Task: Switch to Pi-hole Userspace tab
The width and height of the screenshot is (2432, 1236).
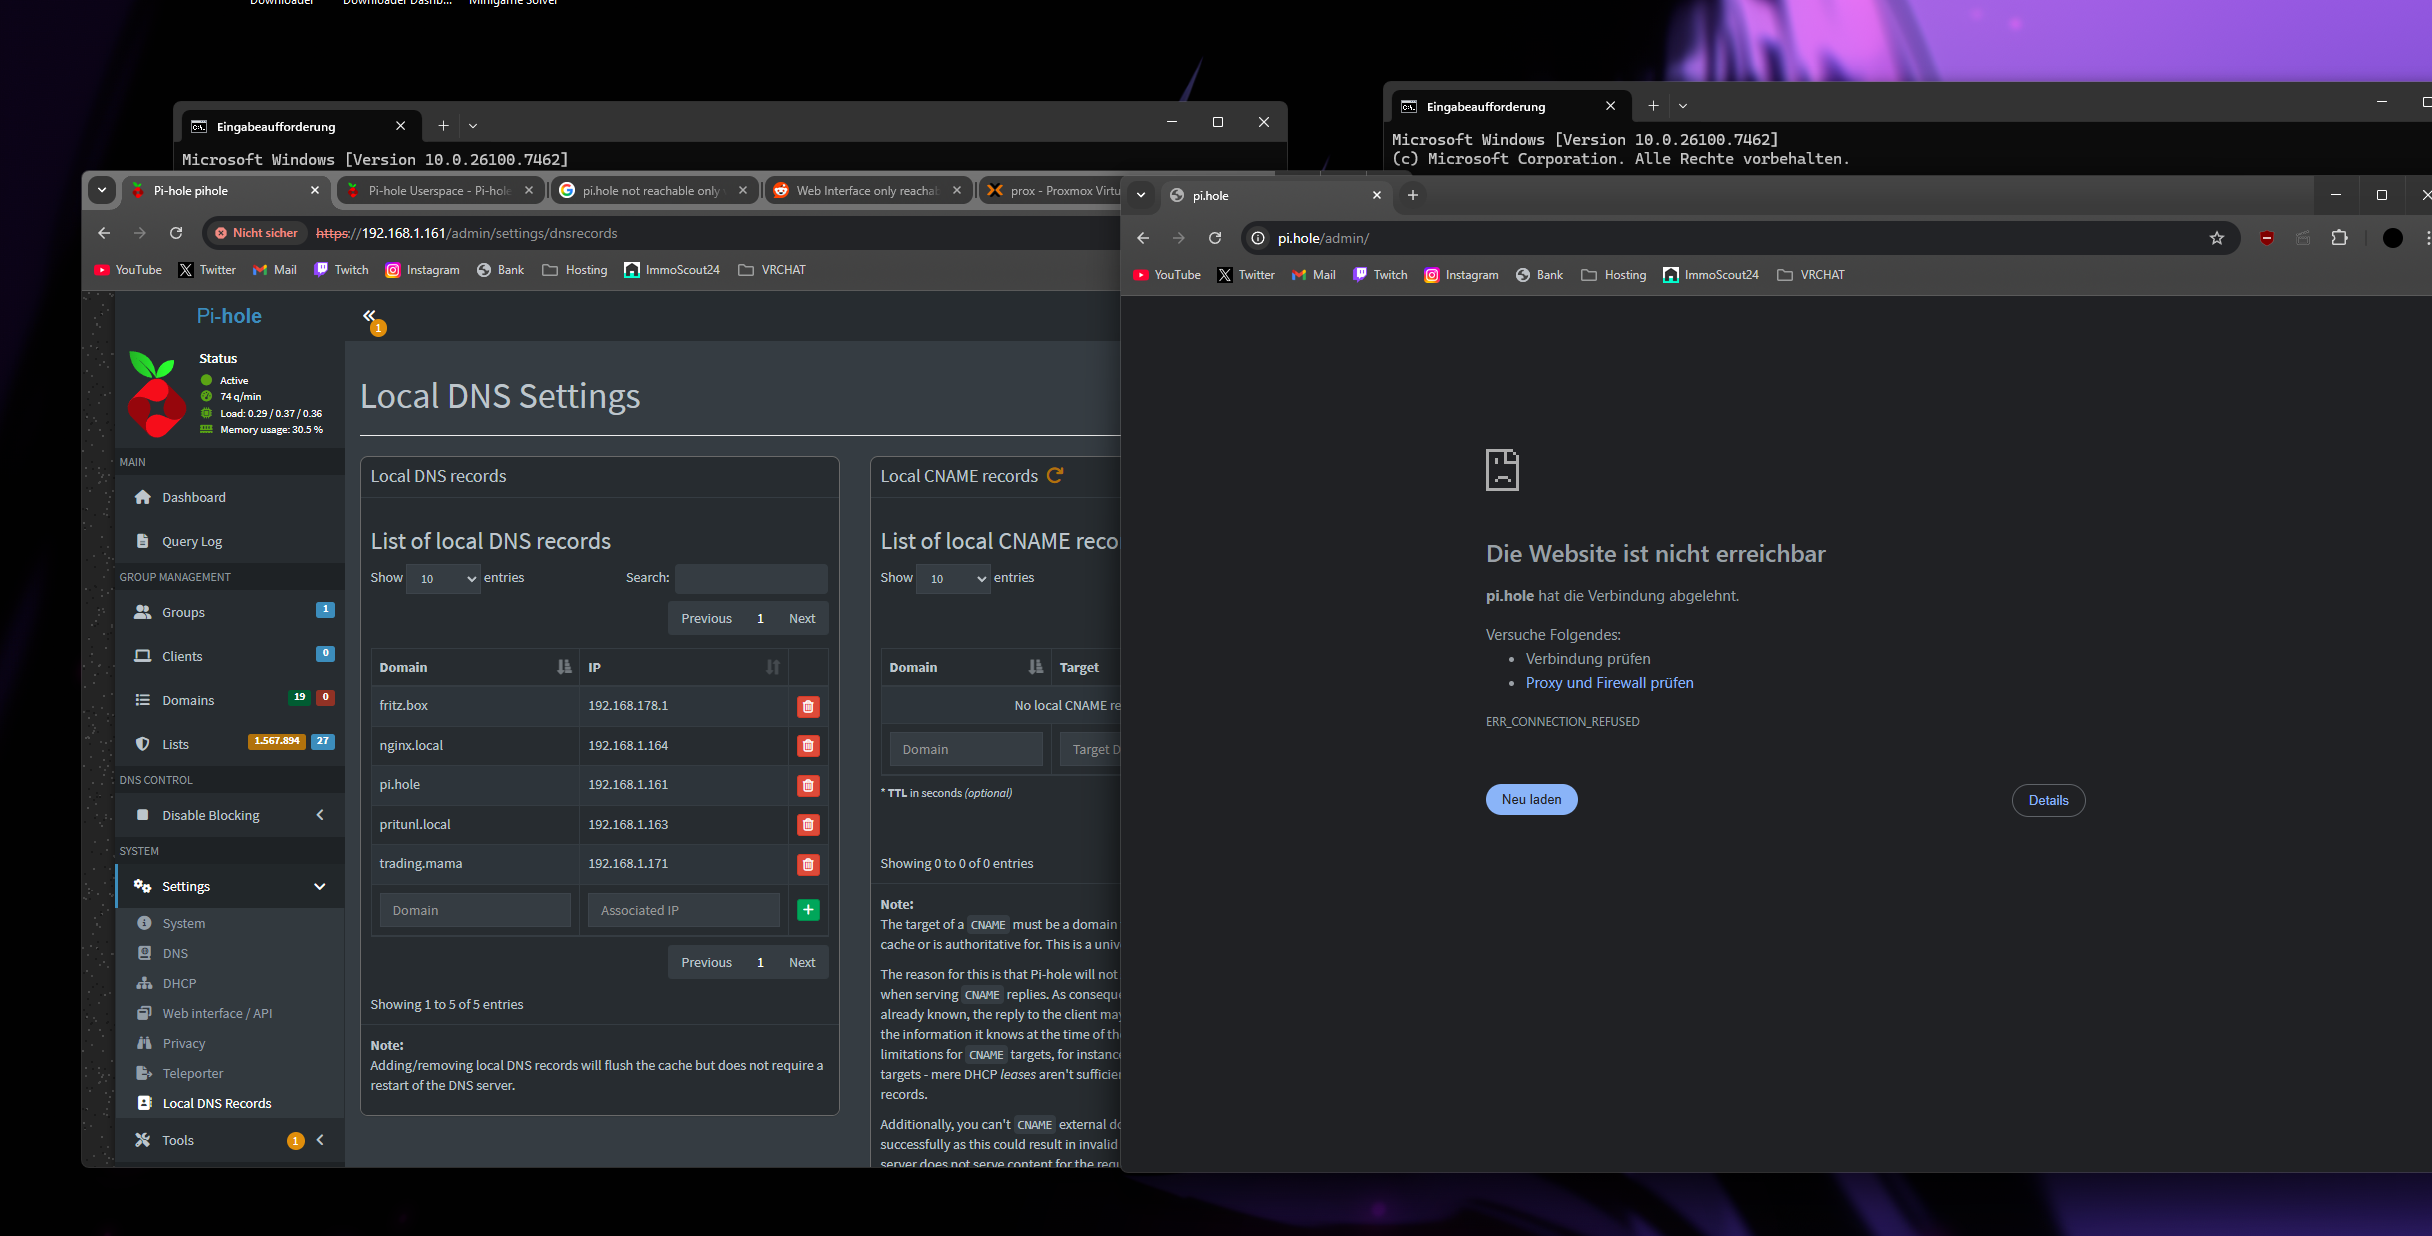Action: [x=439, y=190]
